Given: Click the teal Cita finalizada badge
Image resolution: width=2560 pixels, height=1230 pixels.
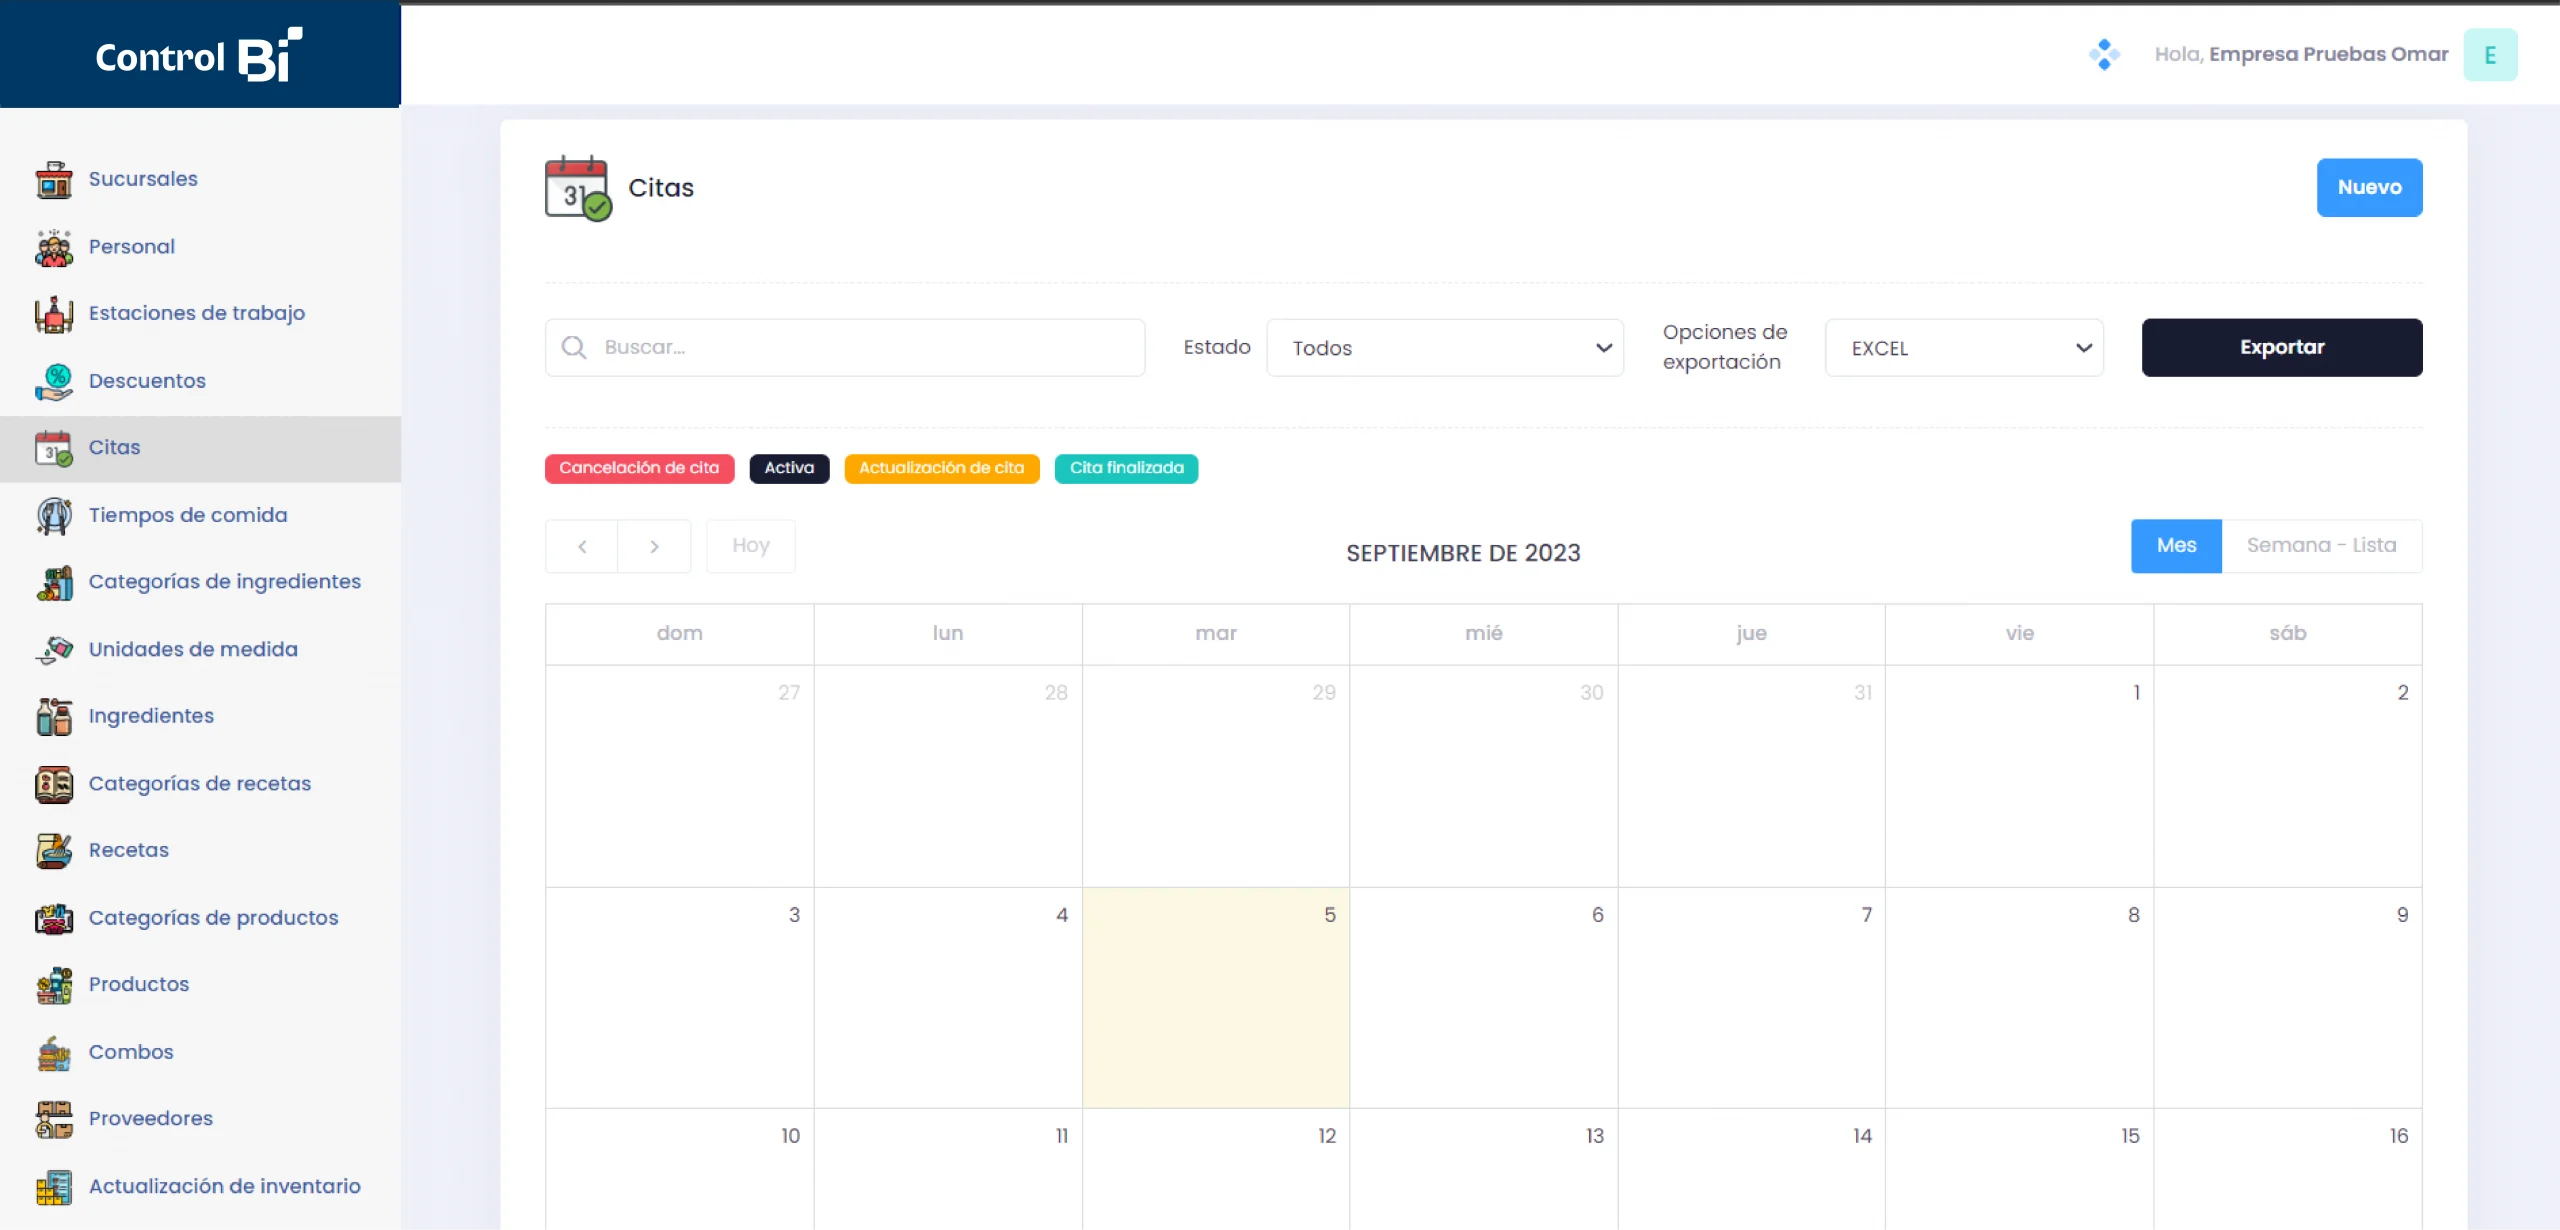Looking at the screenshot, I should [x=1126, y=468].
